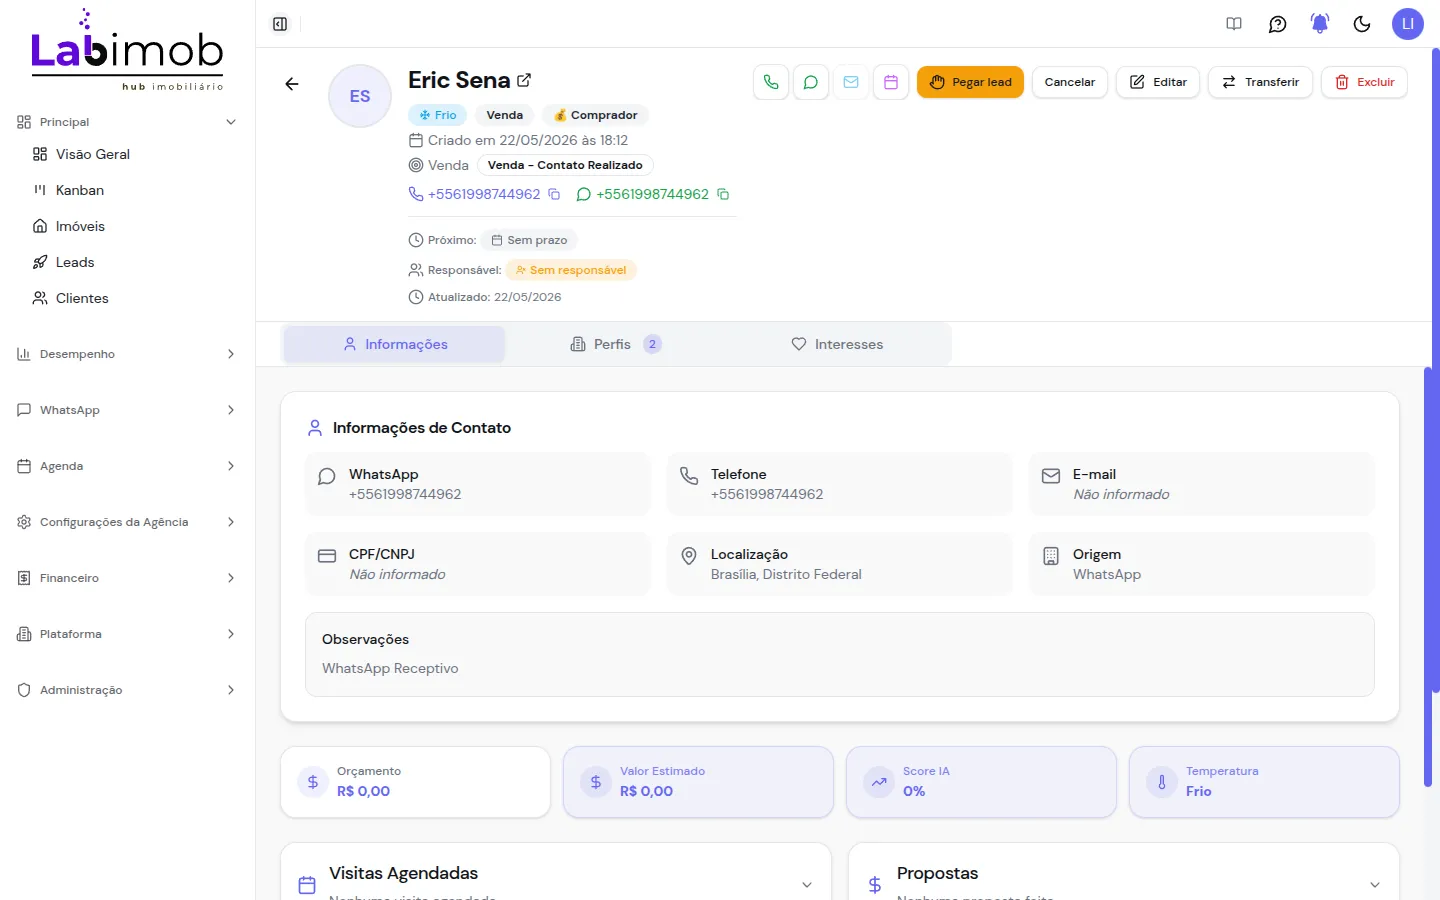Viewport: 1440px width, 900px height.
Task: Expand the Administração section
Action: coord(128,690)
